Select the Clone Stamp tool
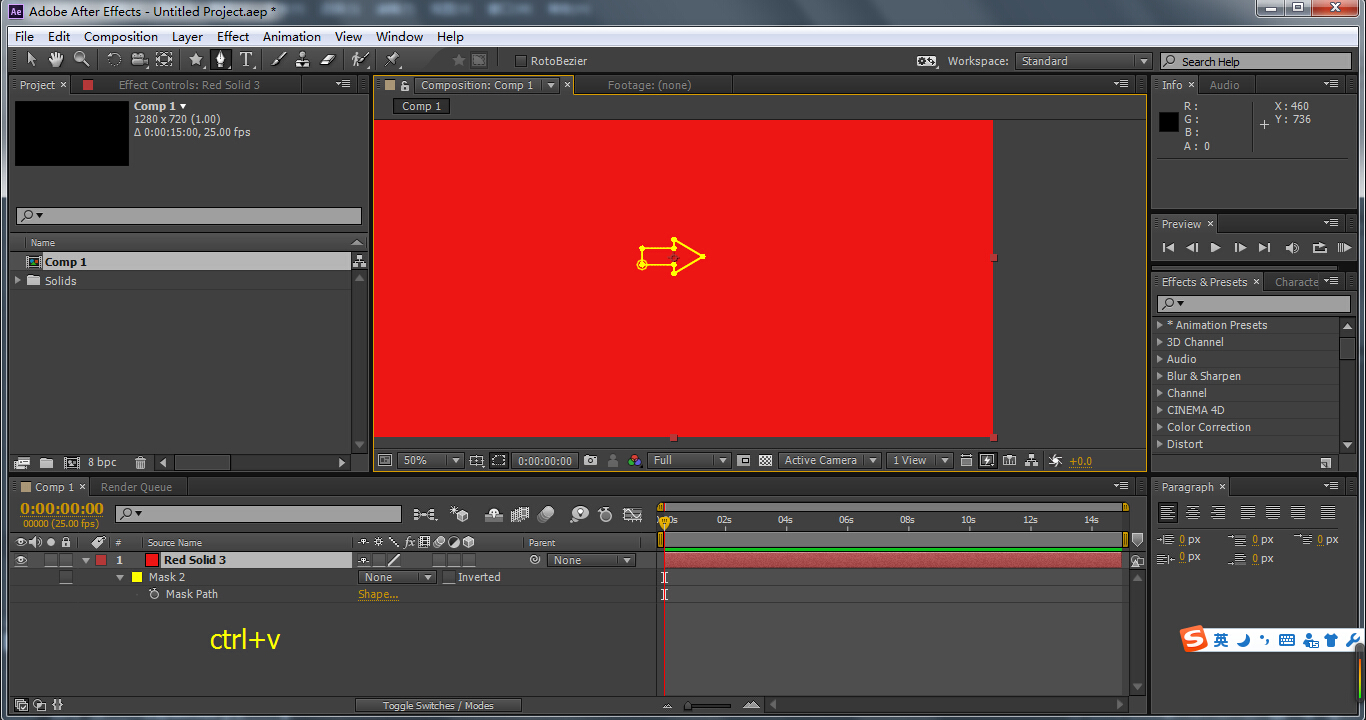Viewport: 1366px width, 720px height. point(303,60)
